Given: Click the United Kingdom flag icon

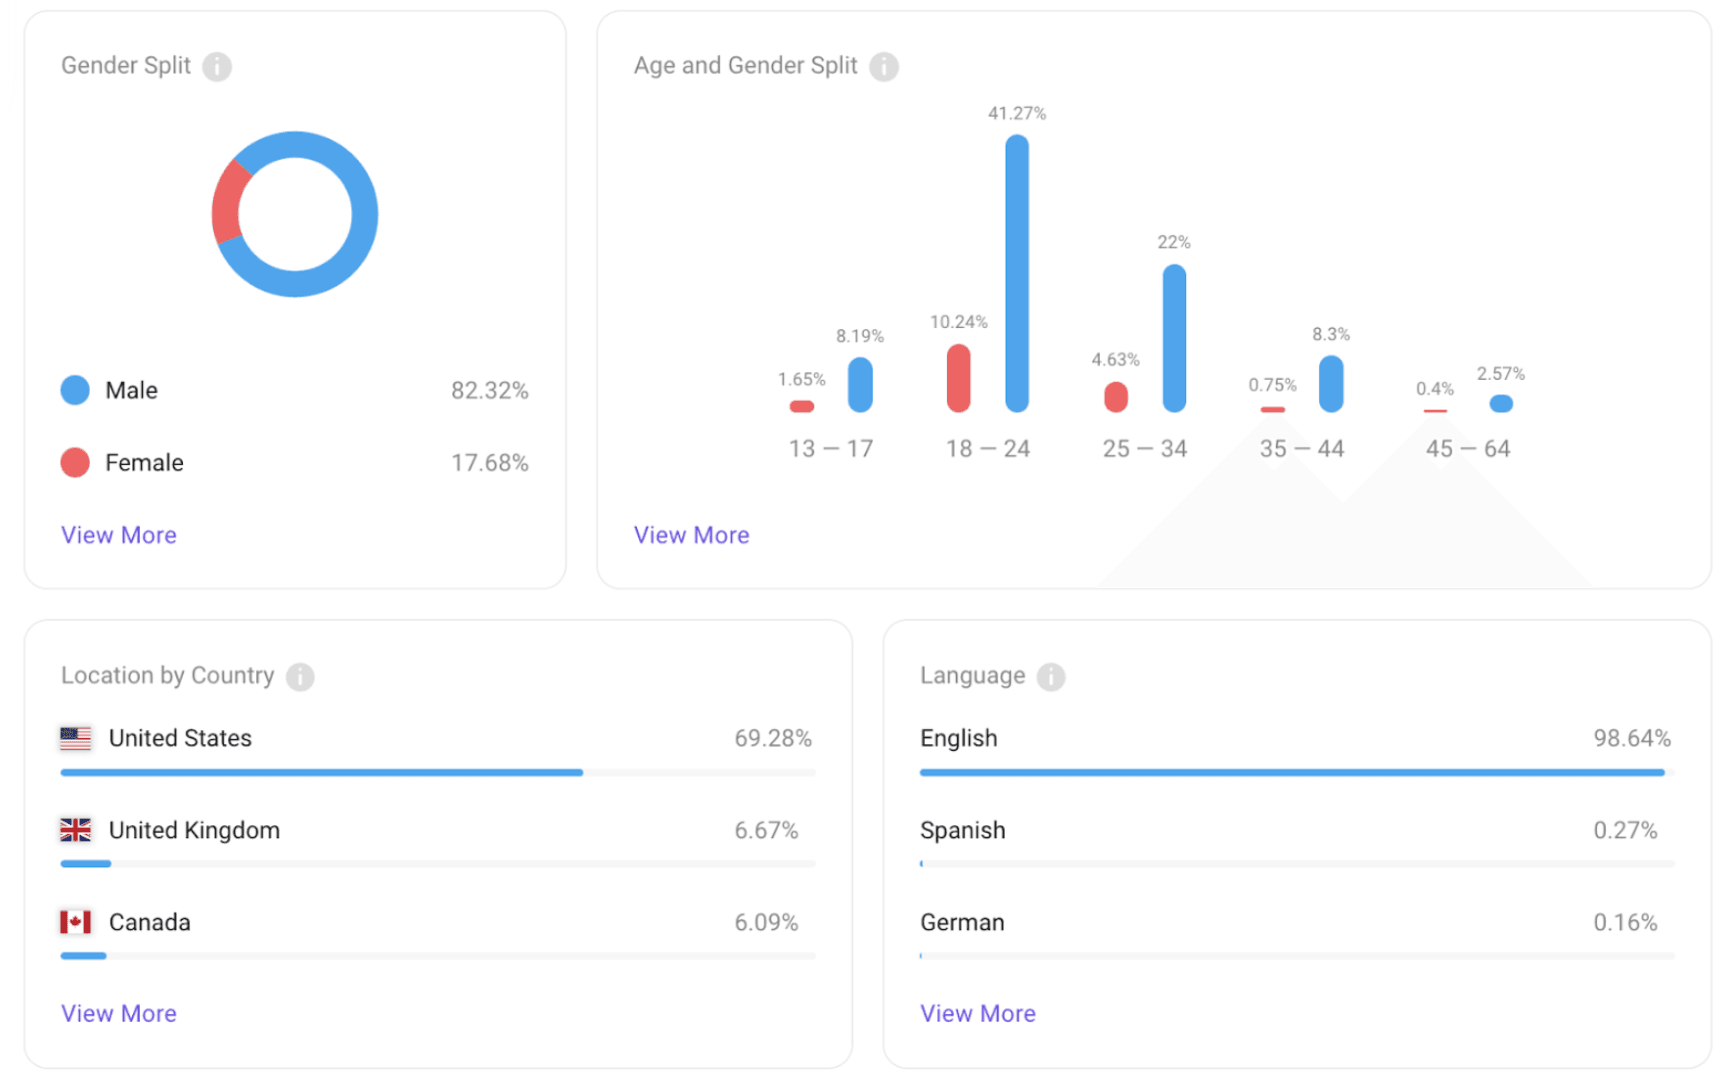Looking at the screenshot, I should tap(75, 831).
